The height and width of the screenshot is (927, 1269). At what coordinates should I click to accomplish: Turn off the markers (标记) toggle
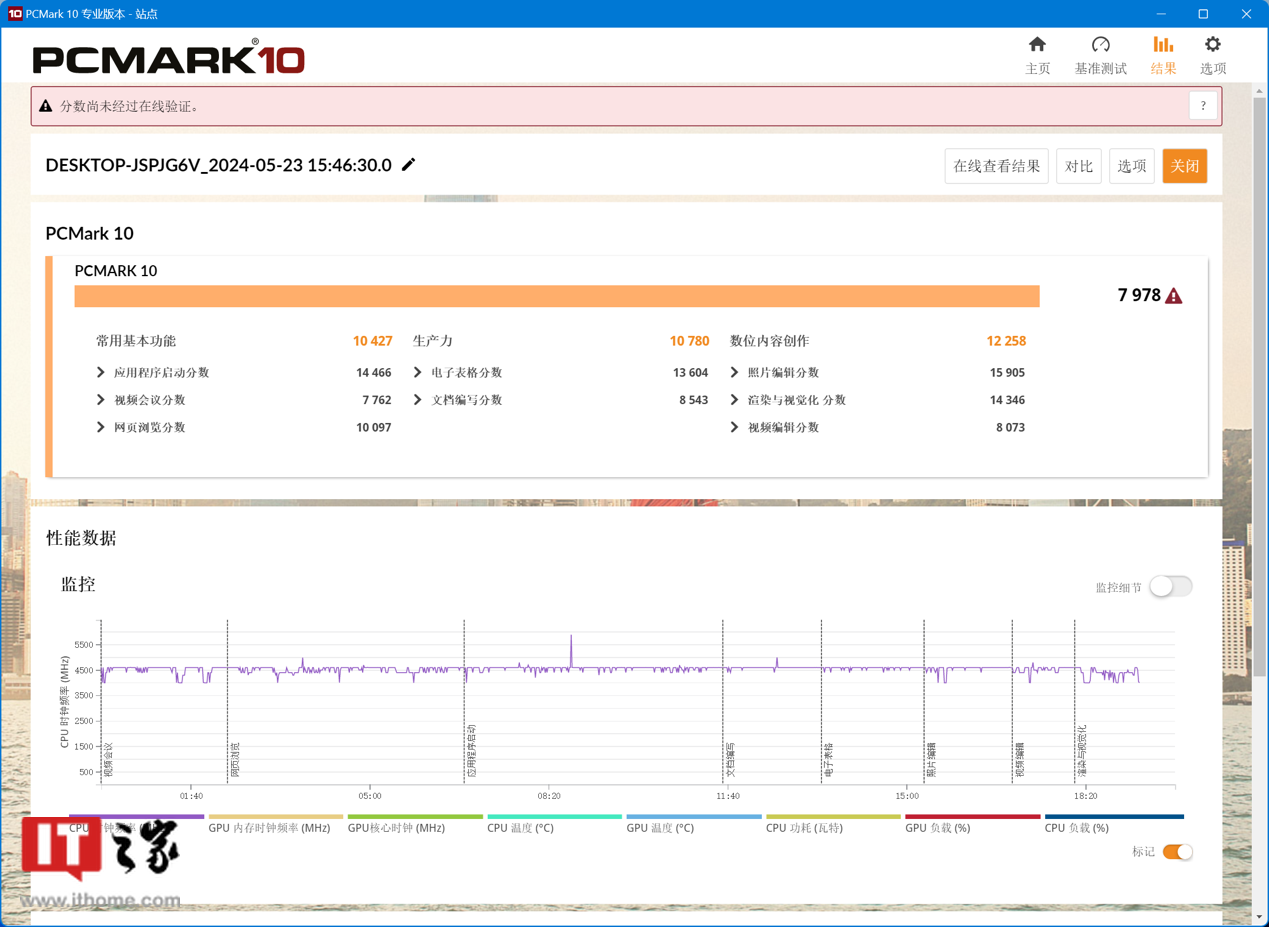point(1177,852)
